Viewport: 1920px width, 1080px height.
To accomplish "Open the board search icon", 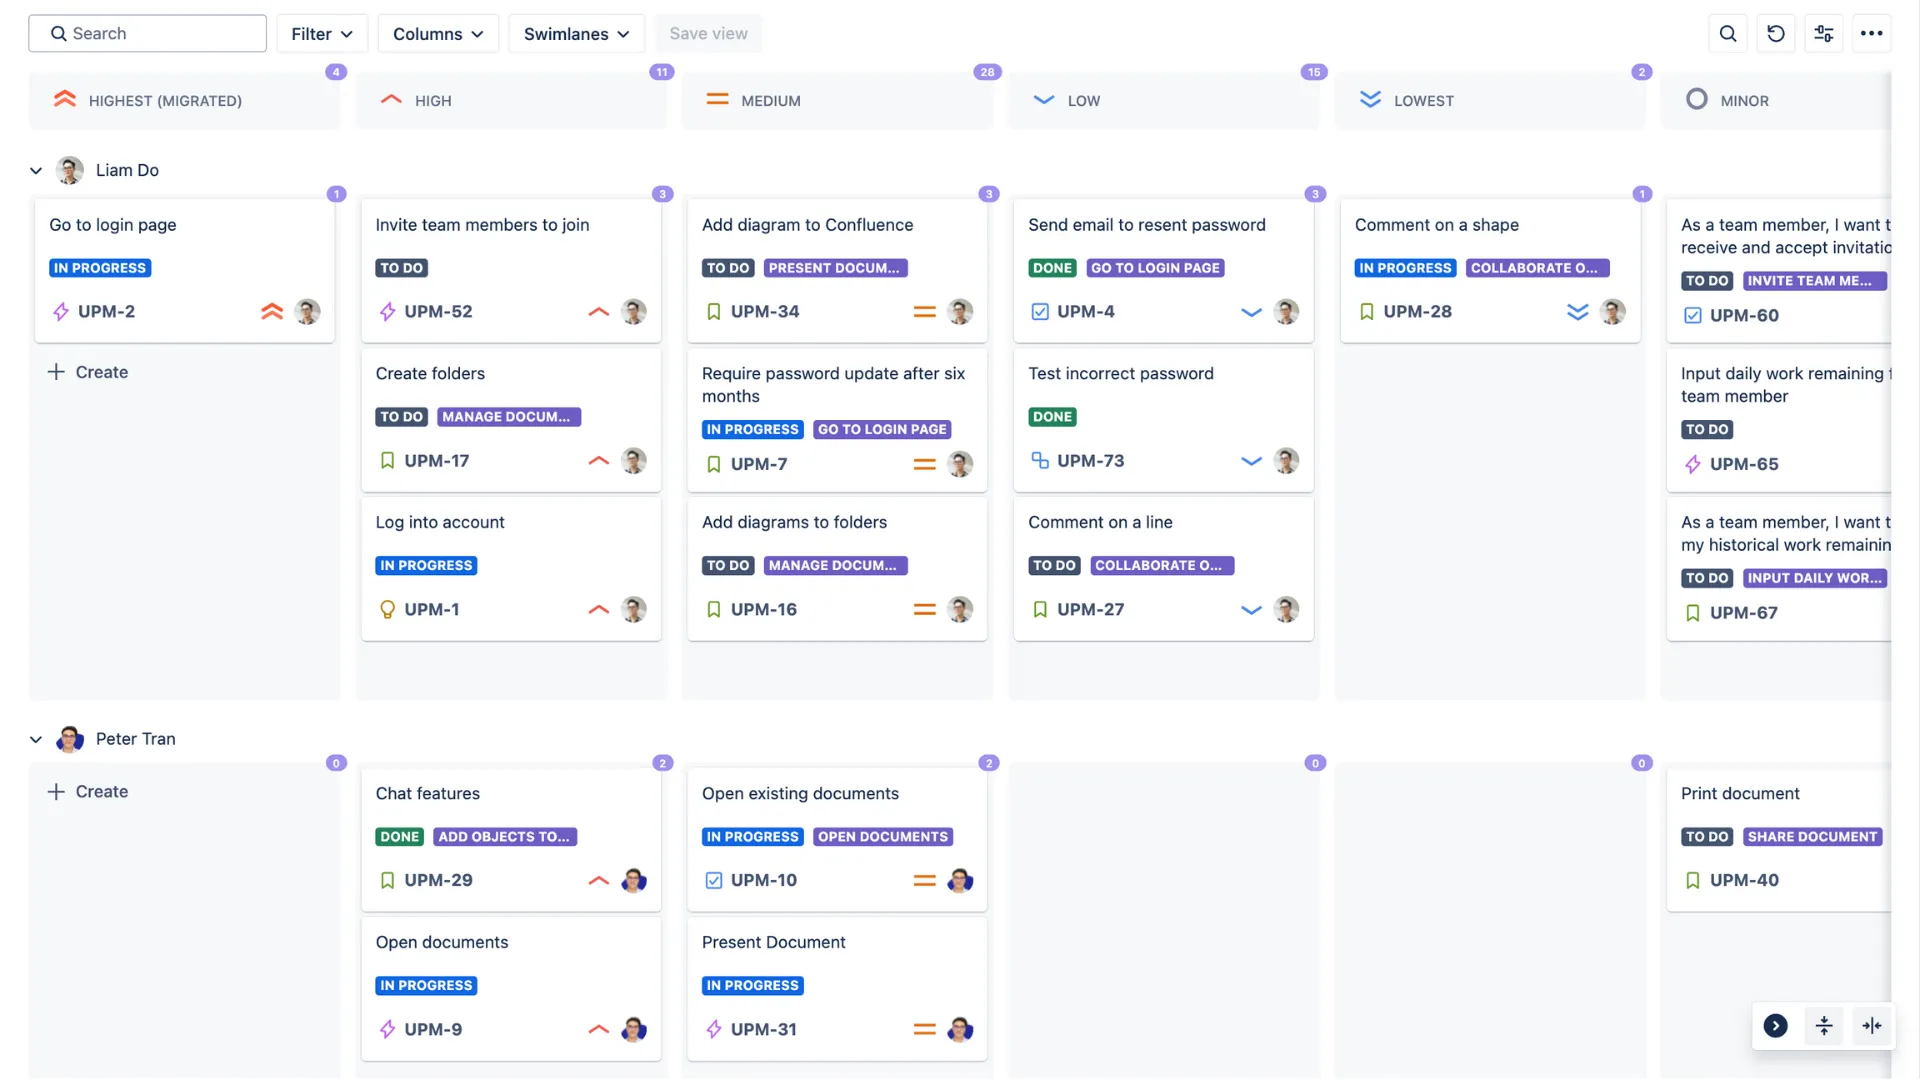I will point(1728,33).
